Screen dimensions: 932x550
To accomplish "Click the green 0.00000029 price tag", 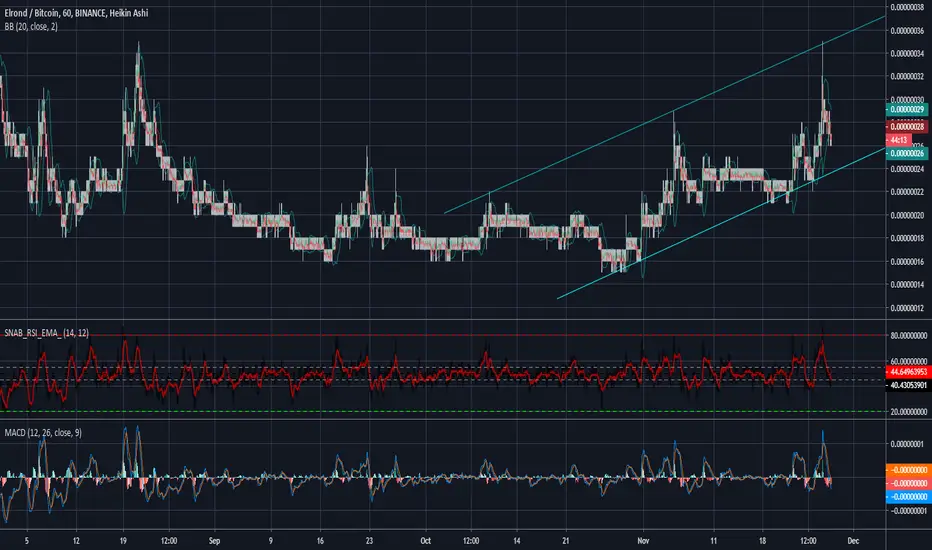I will (x=906, y=109).
